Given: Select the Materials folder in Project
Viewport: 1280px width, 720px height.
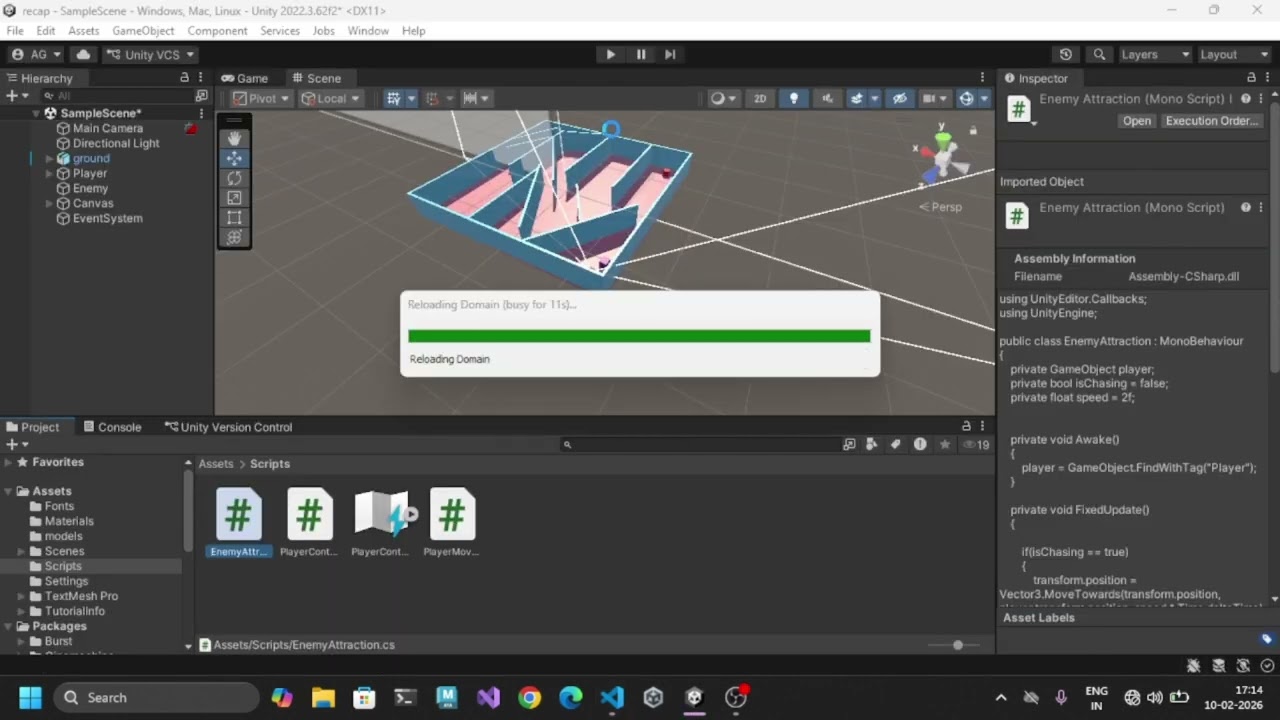Looking at the screenshot, I should (69, 521).
